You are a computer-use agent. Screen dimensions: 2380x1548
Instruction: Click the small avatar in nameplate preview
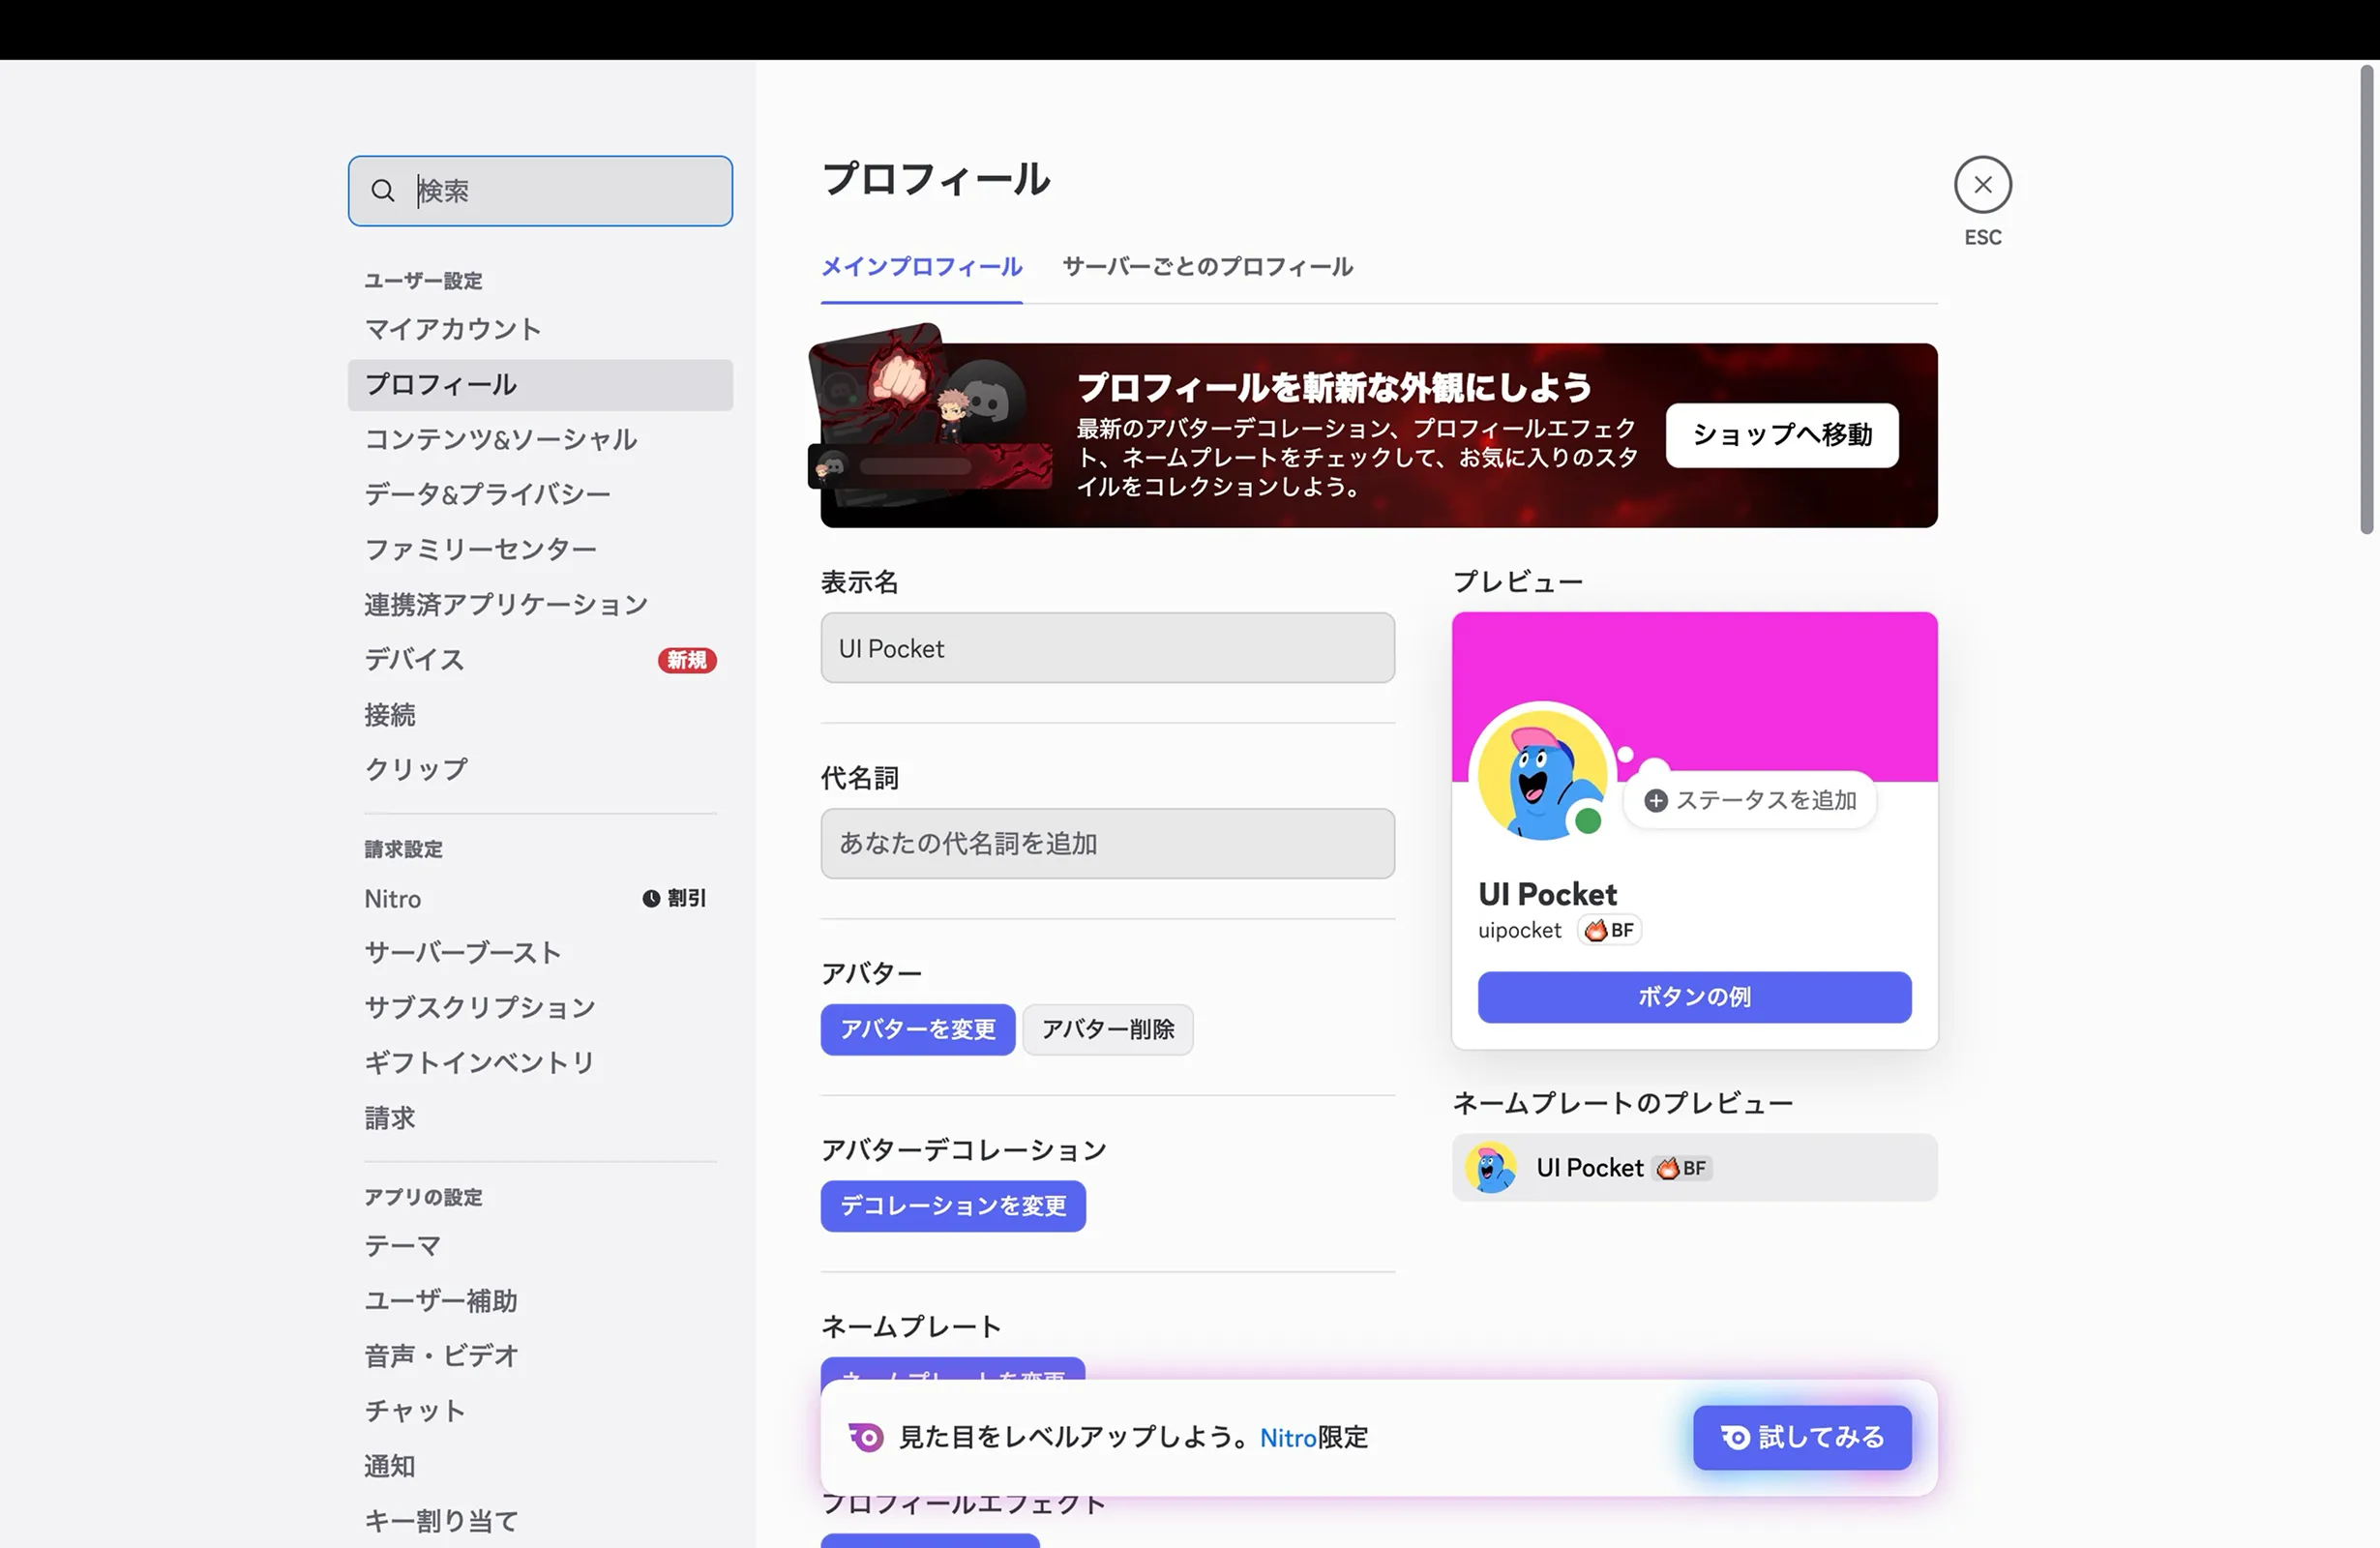click(x=1490, y=1168)
